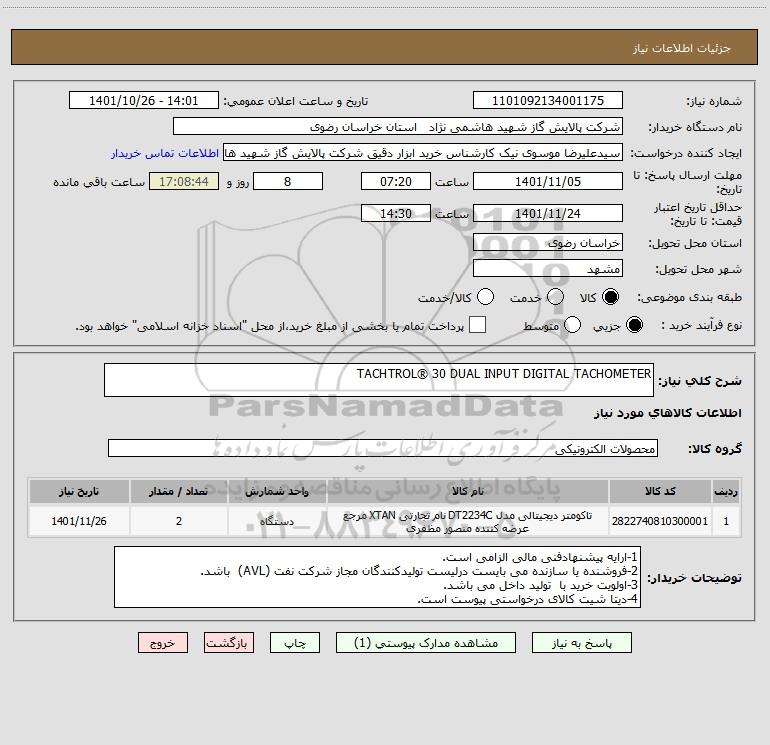The width and height of the screenshot is (770, 745).
Task: Choose the متوسط purchase type radio
Action: click(572, 325)
